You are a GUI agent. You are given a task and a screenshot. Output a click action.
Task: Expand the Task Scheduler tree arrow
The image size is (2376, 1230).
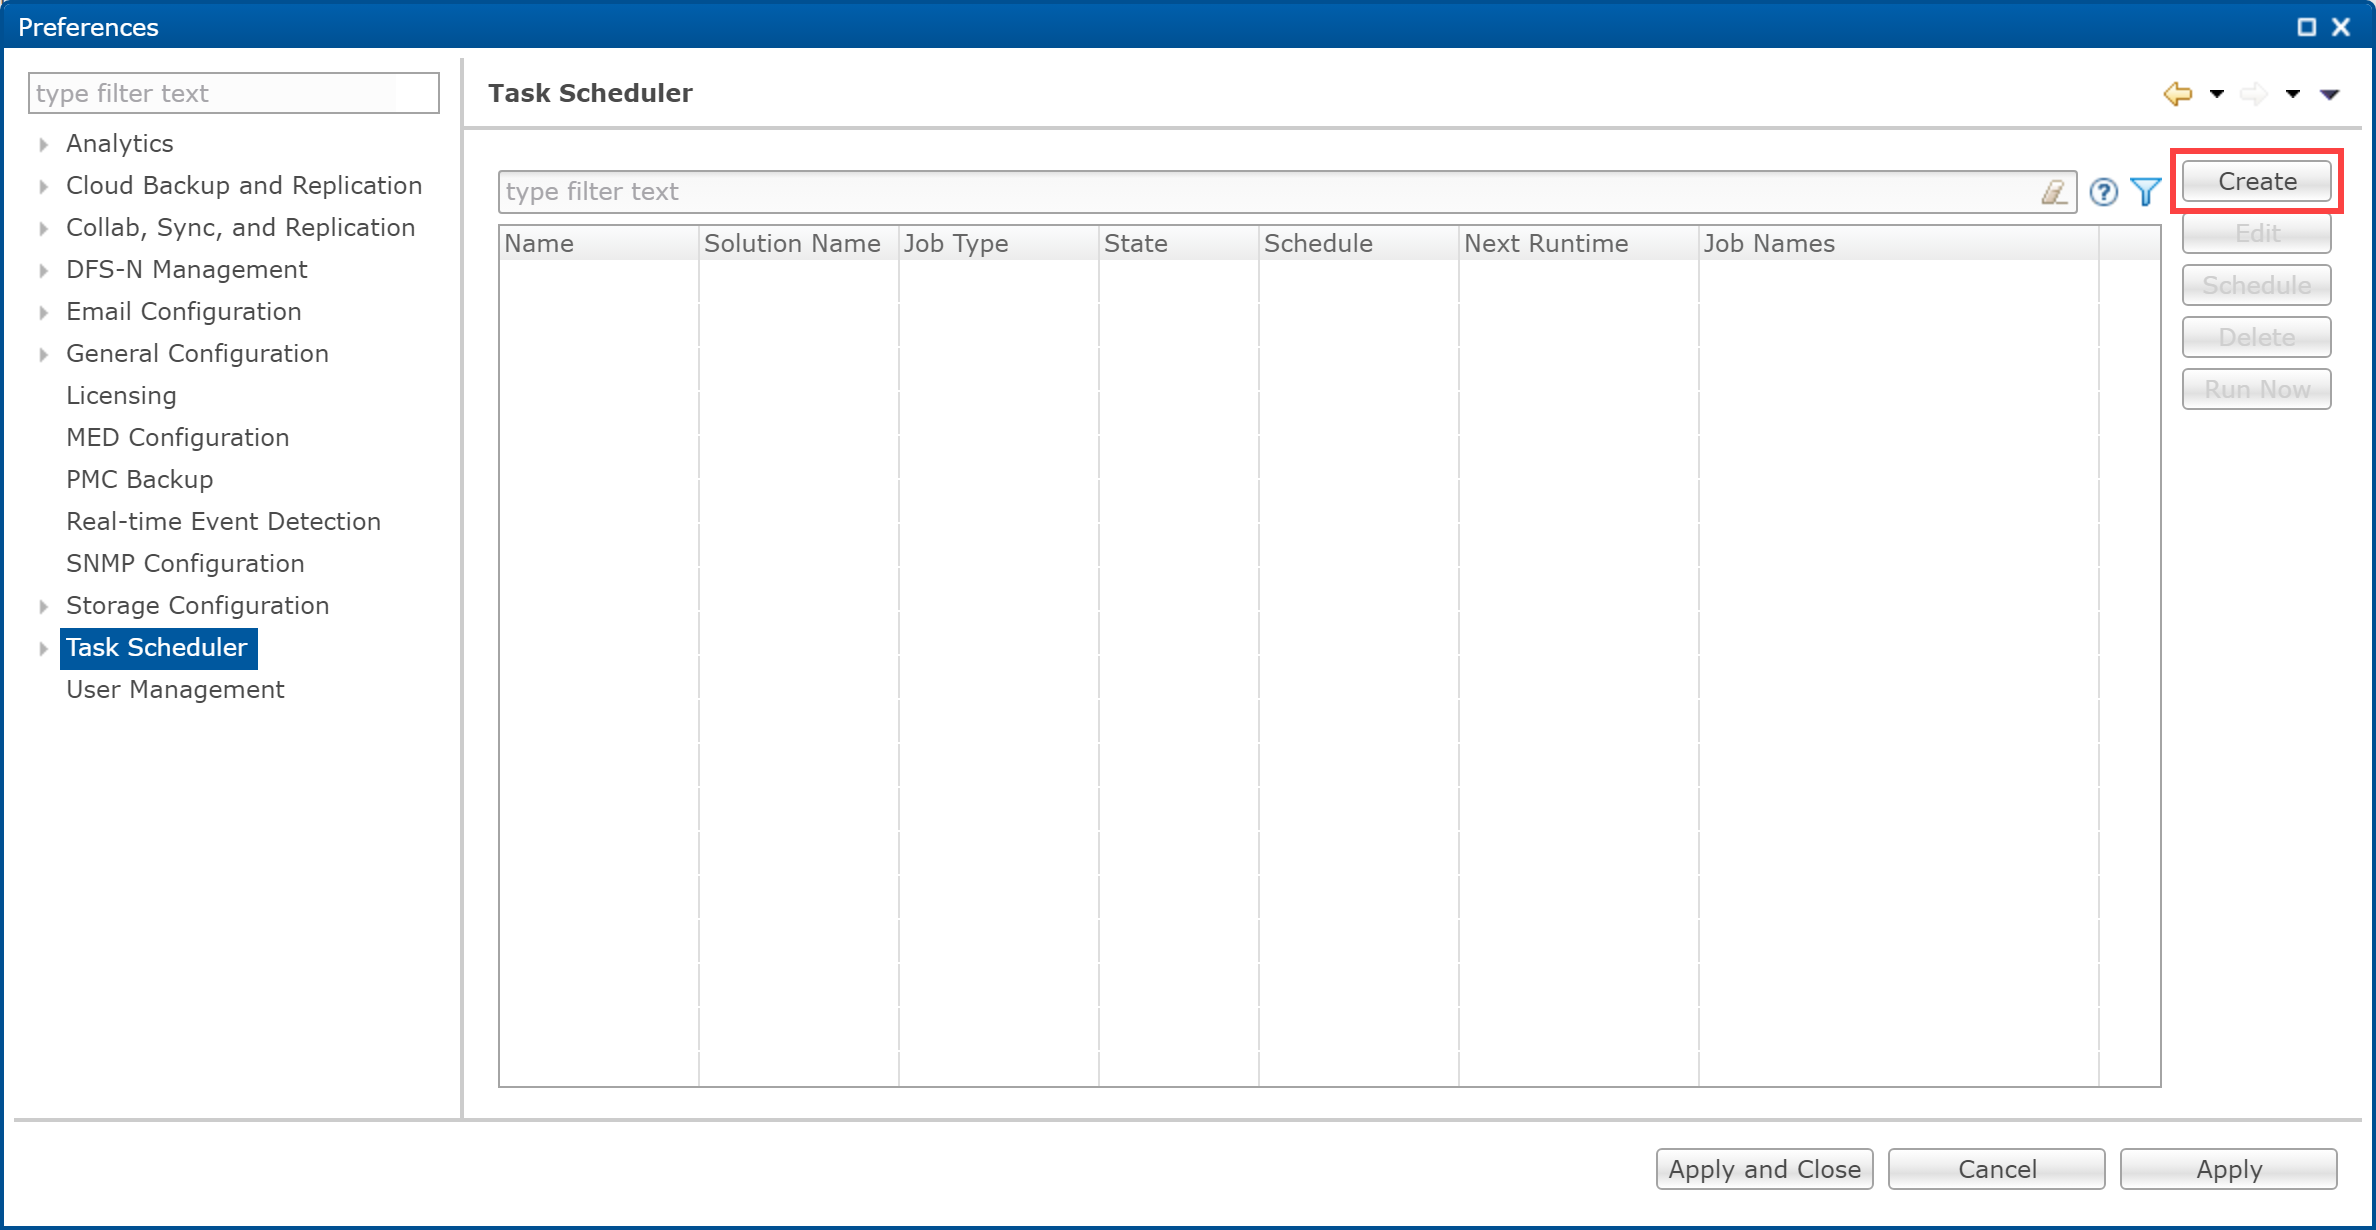(x=44, y=648)
